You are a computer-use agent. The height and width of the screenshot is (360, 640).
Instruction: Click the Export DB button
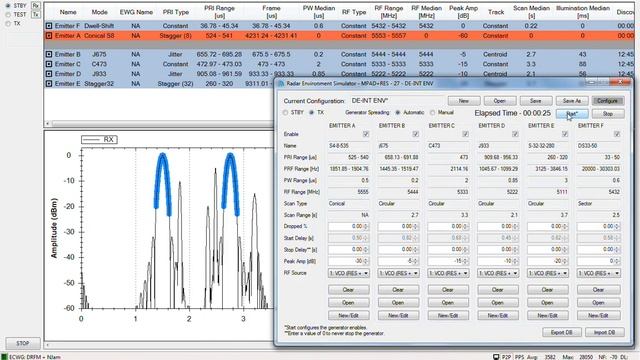tap(562, 333)
